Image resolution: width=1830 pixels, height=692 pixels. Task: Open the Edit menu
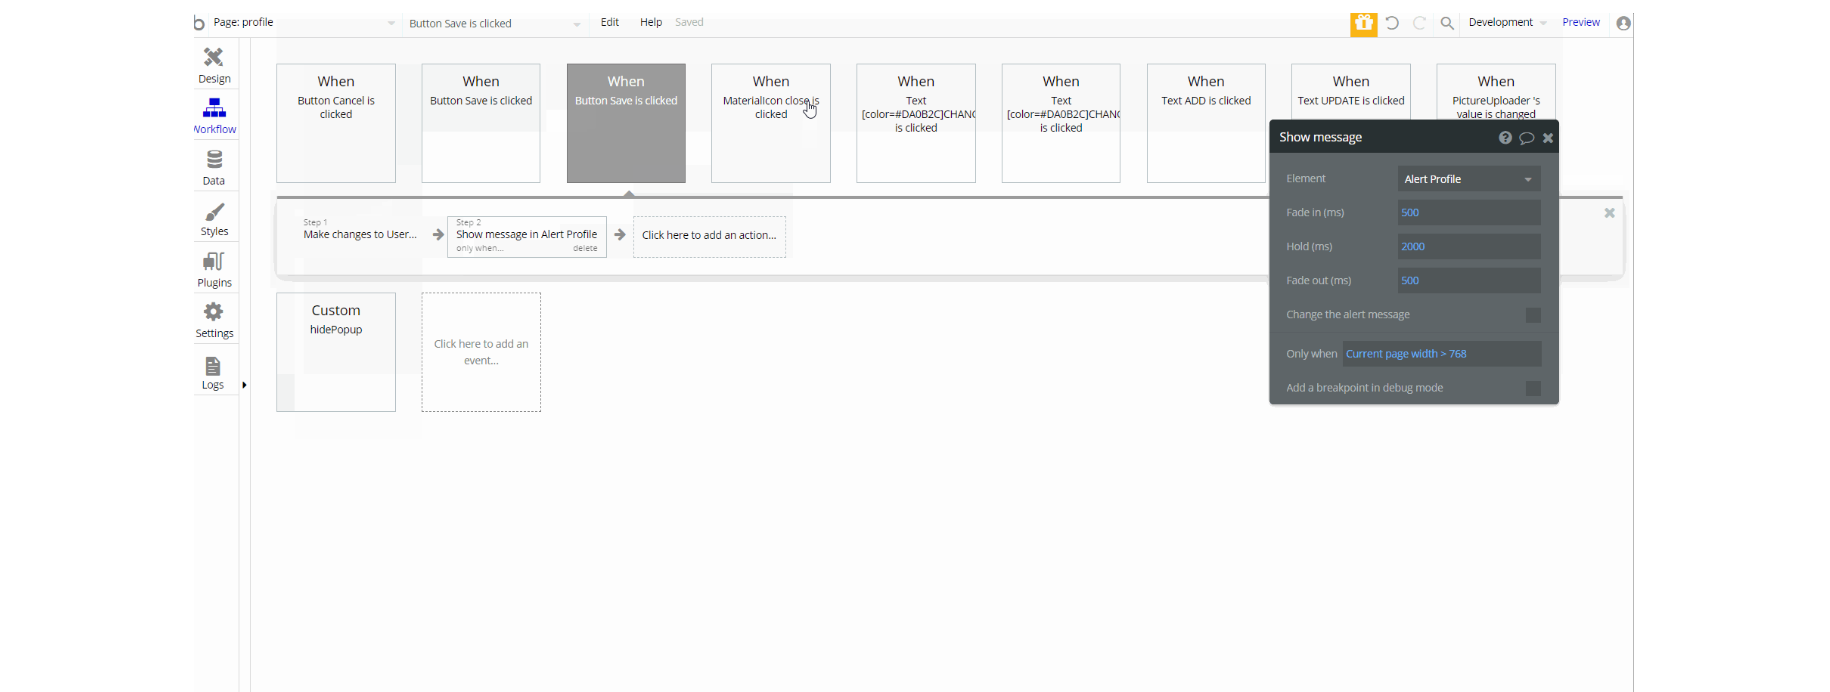pyautogui.click(x=610, y=22)
